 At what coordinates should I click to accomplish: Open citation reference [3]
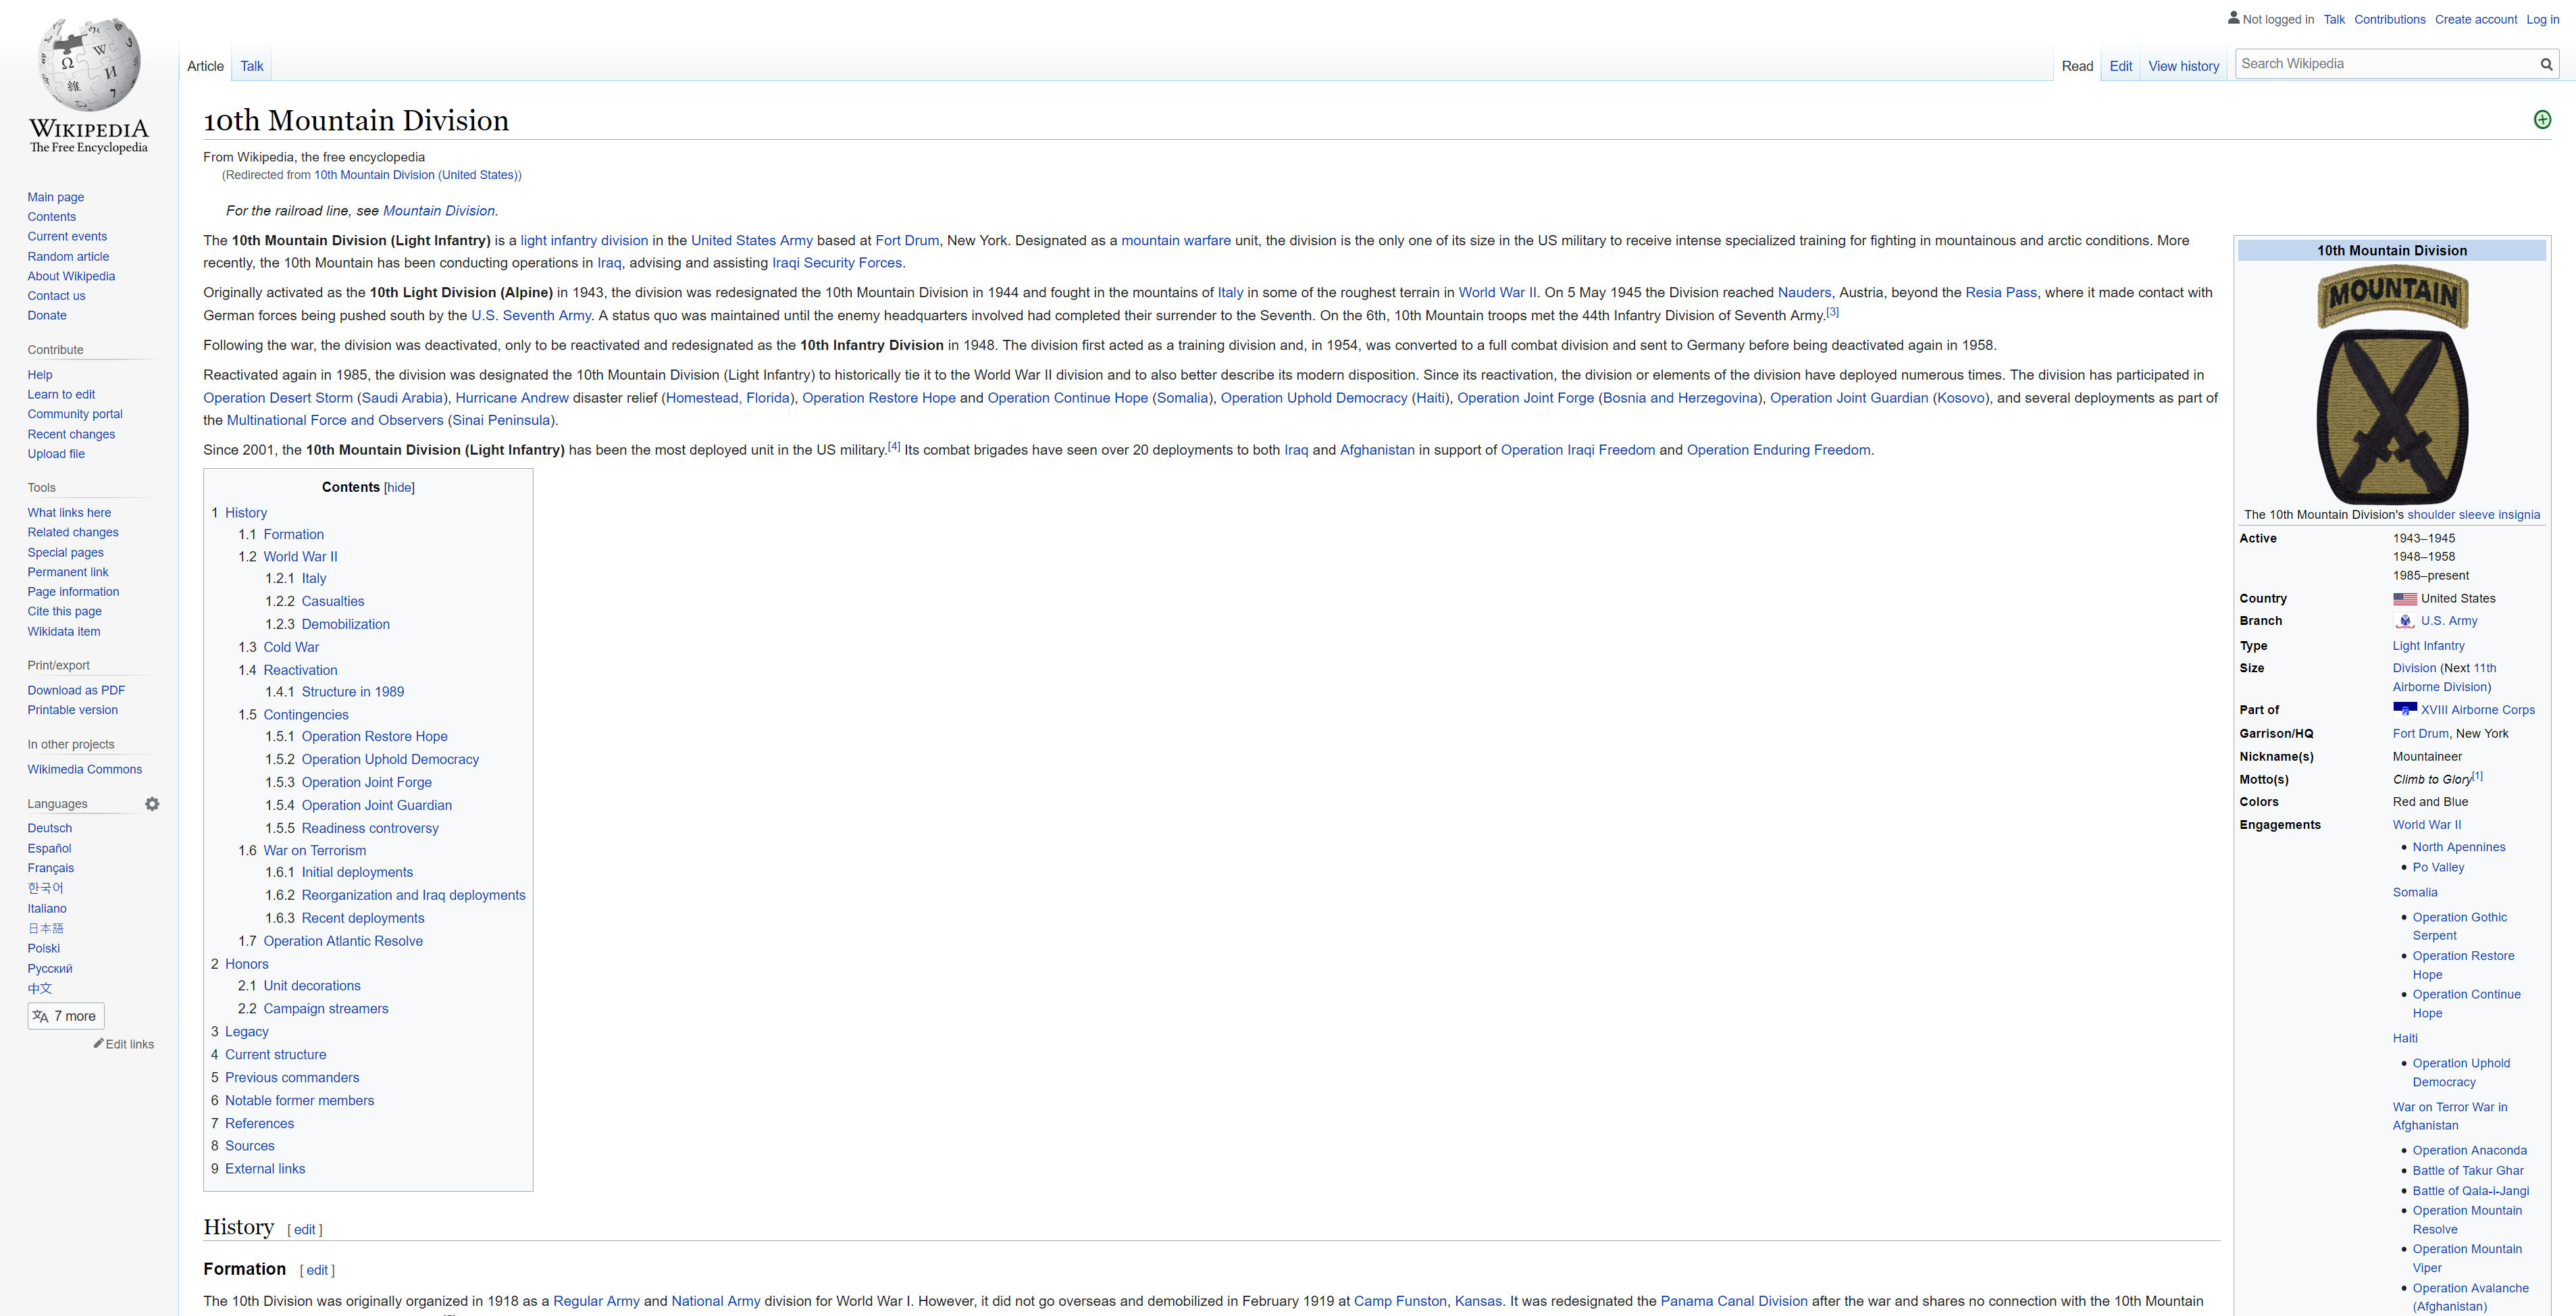click(1832, 311)
